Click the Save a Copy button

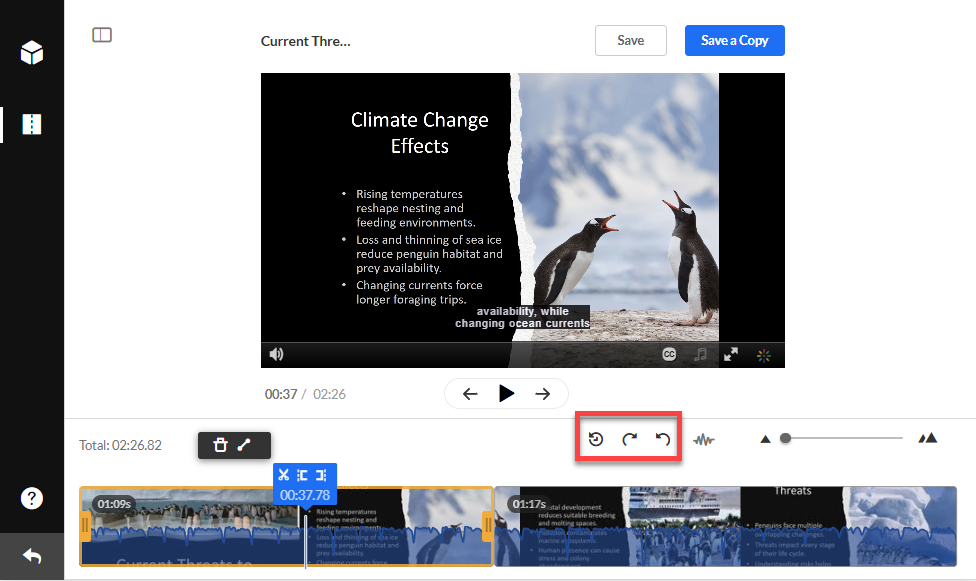[734, 40]
